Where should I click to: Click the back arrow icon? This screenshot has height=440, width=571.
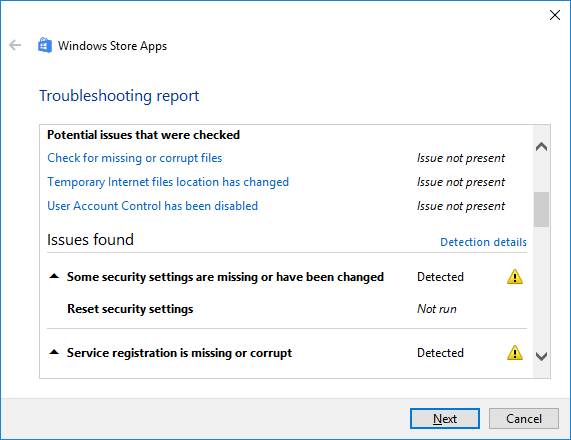pyautogui.click(x=15, y=45)
